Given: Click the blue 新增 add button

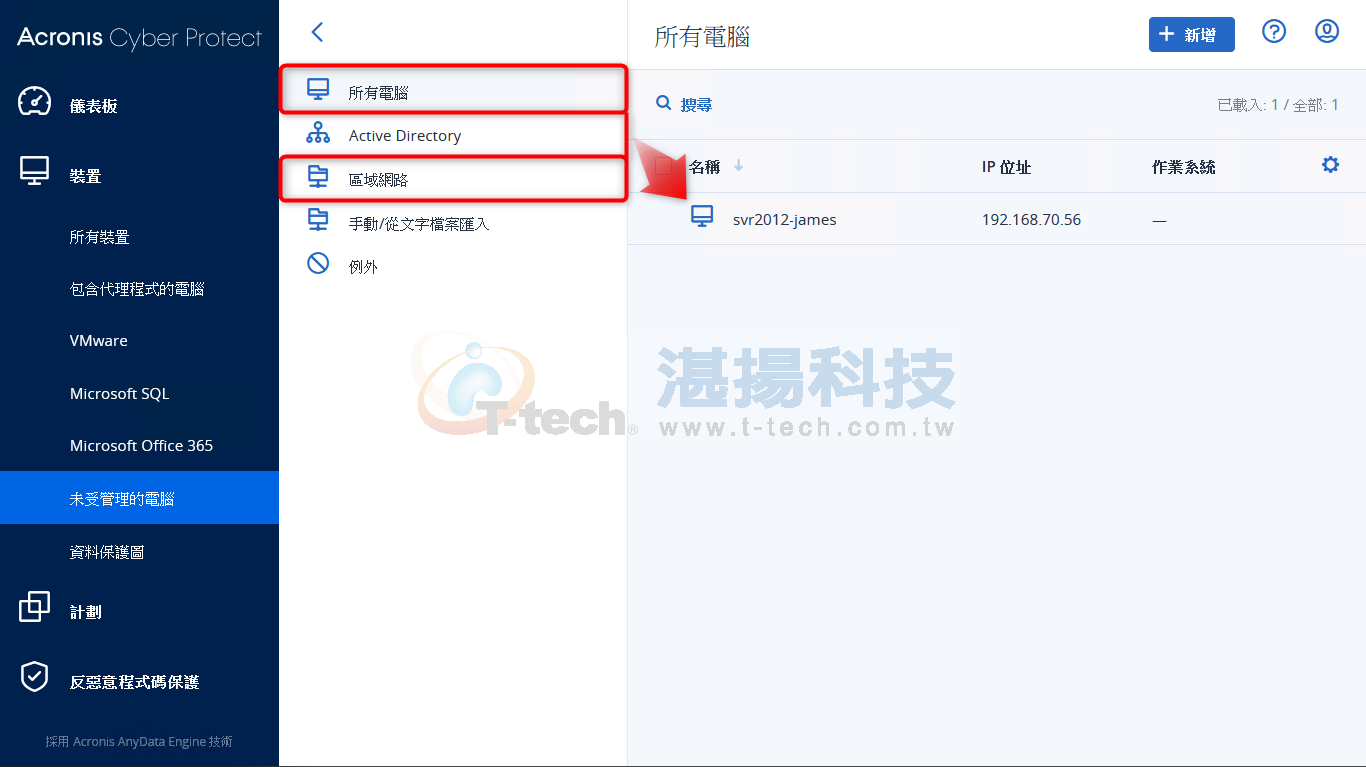Looking at the screenshot, I should point(1191,34).
